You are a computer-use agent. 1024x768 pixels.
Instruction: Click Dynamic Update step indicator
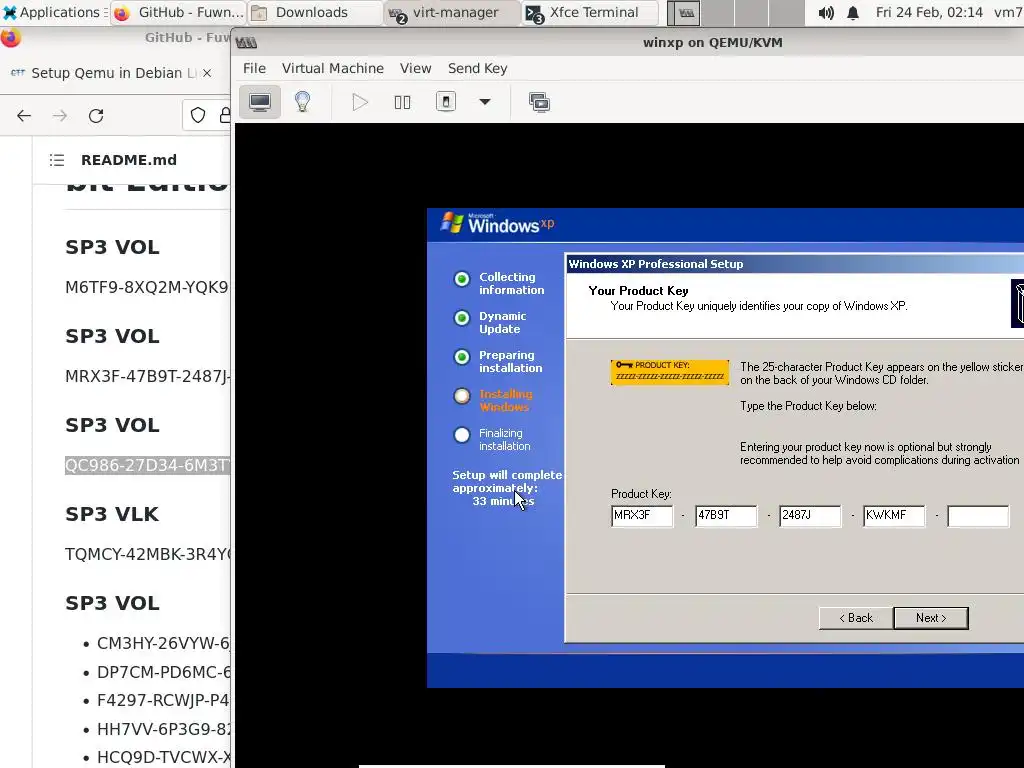462,318
